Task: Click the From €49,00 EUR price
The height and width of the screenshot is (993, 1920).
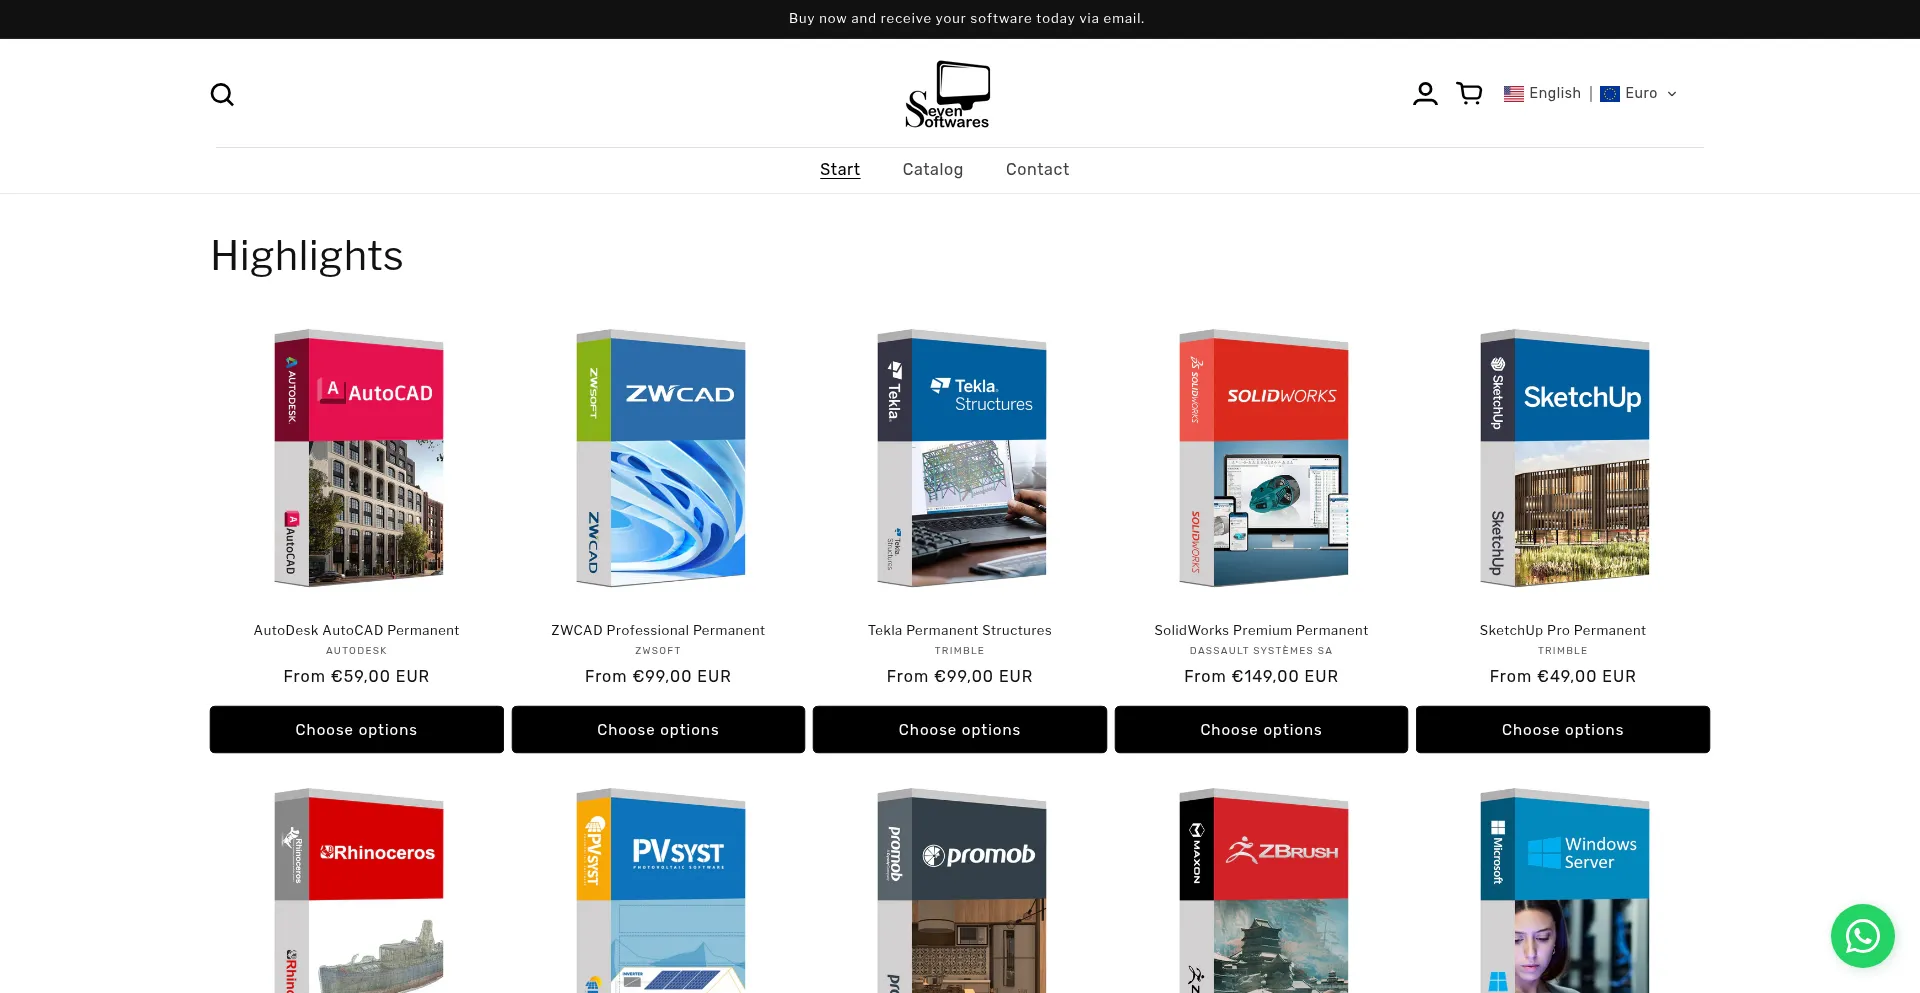Action: (x=1563, y=677)
